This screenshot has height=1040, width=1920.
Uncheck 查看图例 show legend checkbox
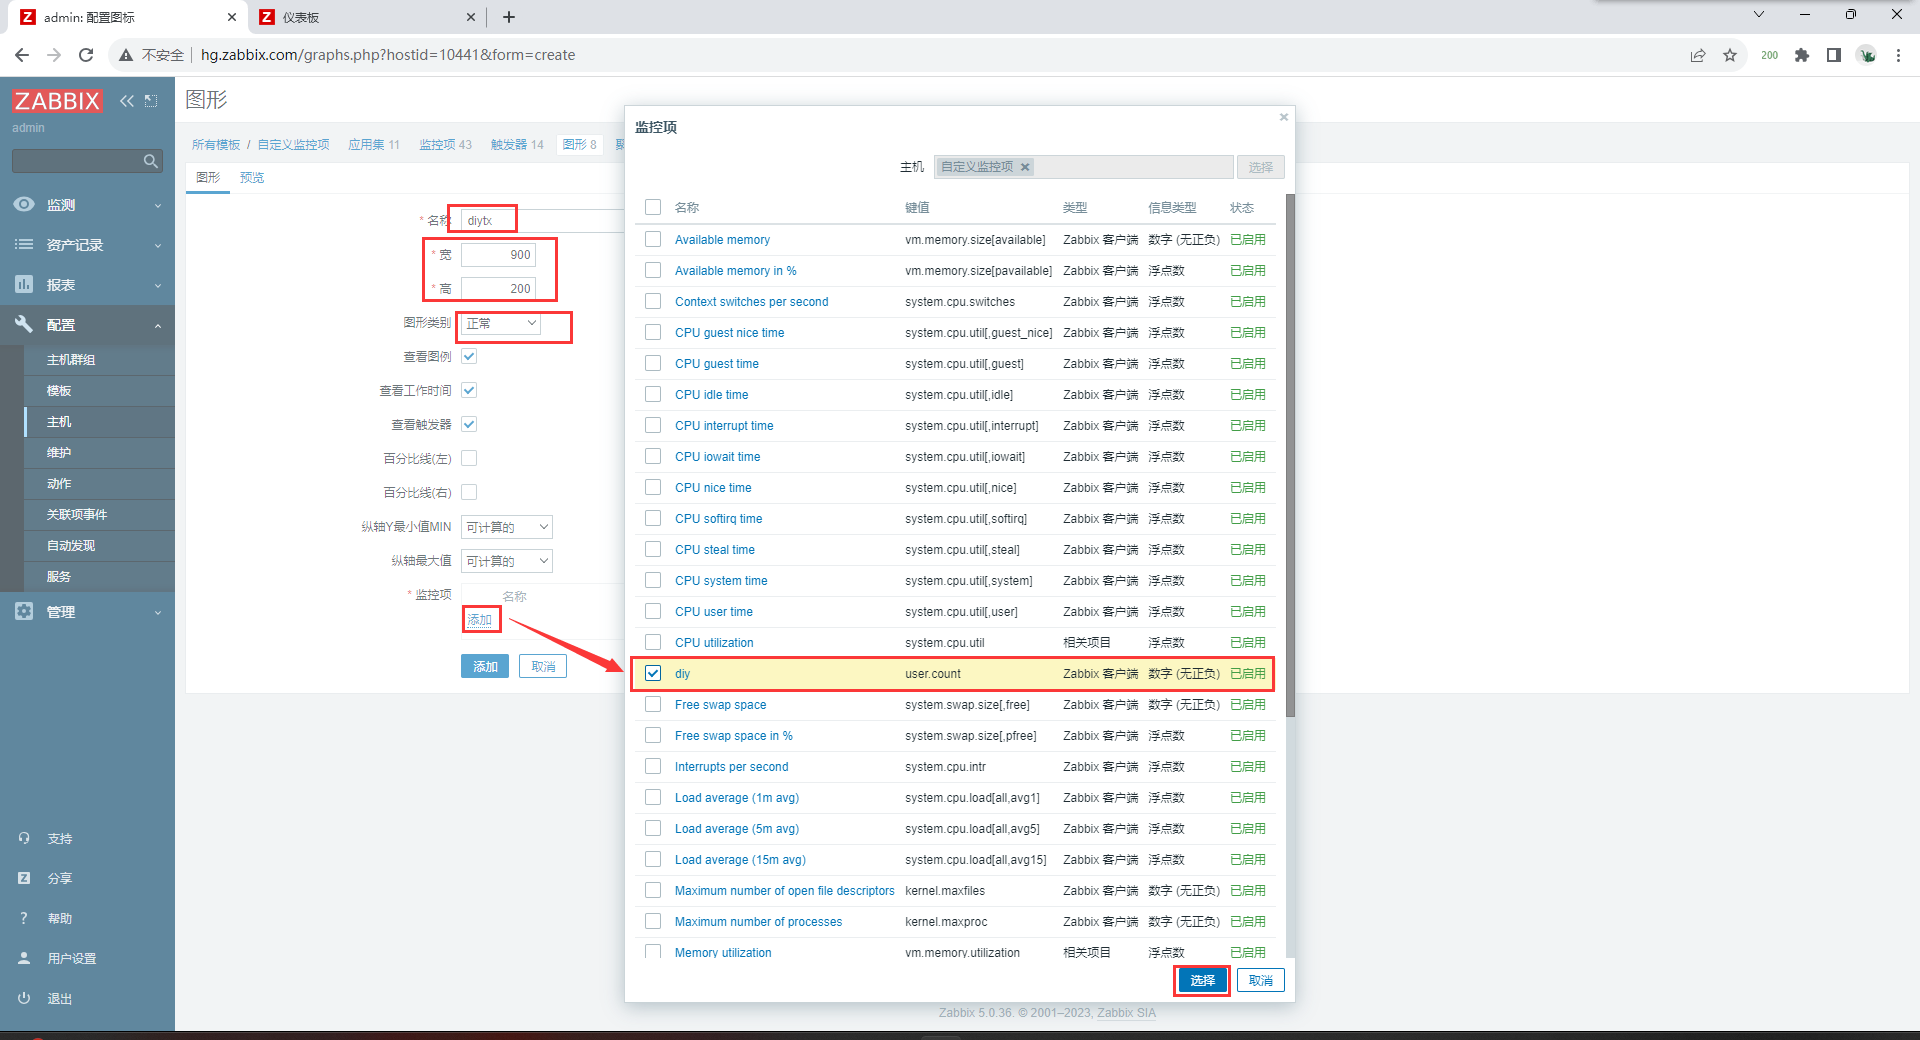point(469,356)
